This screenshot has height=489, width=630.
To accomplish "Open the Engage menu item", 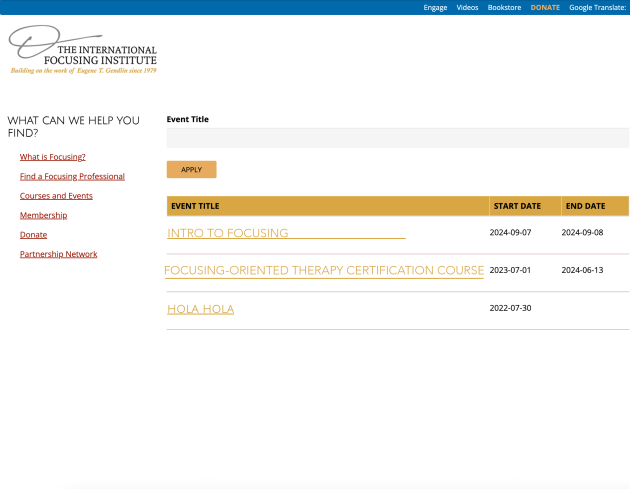I will coord(435,8).
